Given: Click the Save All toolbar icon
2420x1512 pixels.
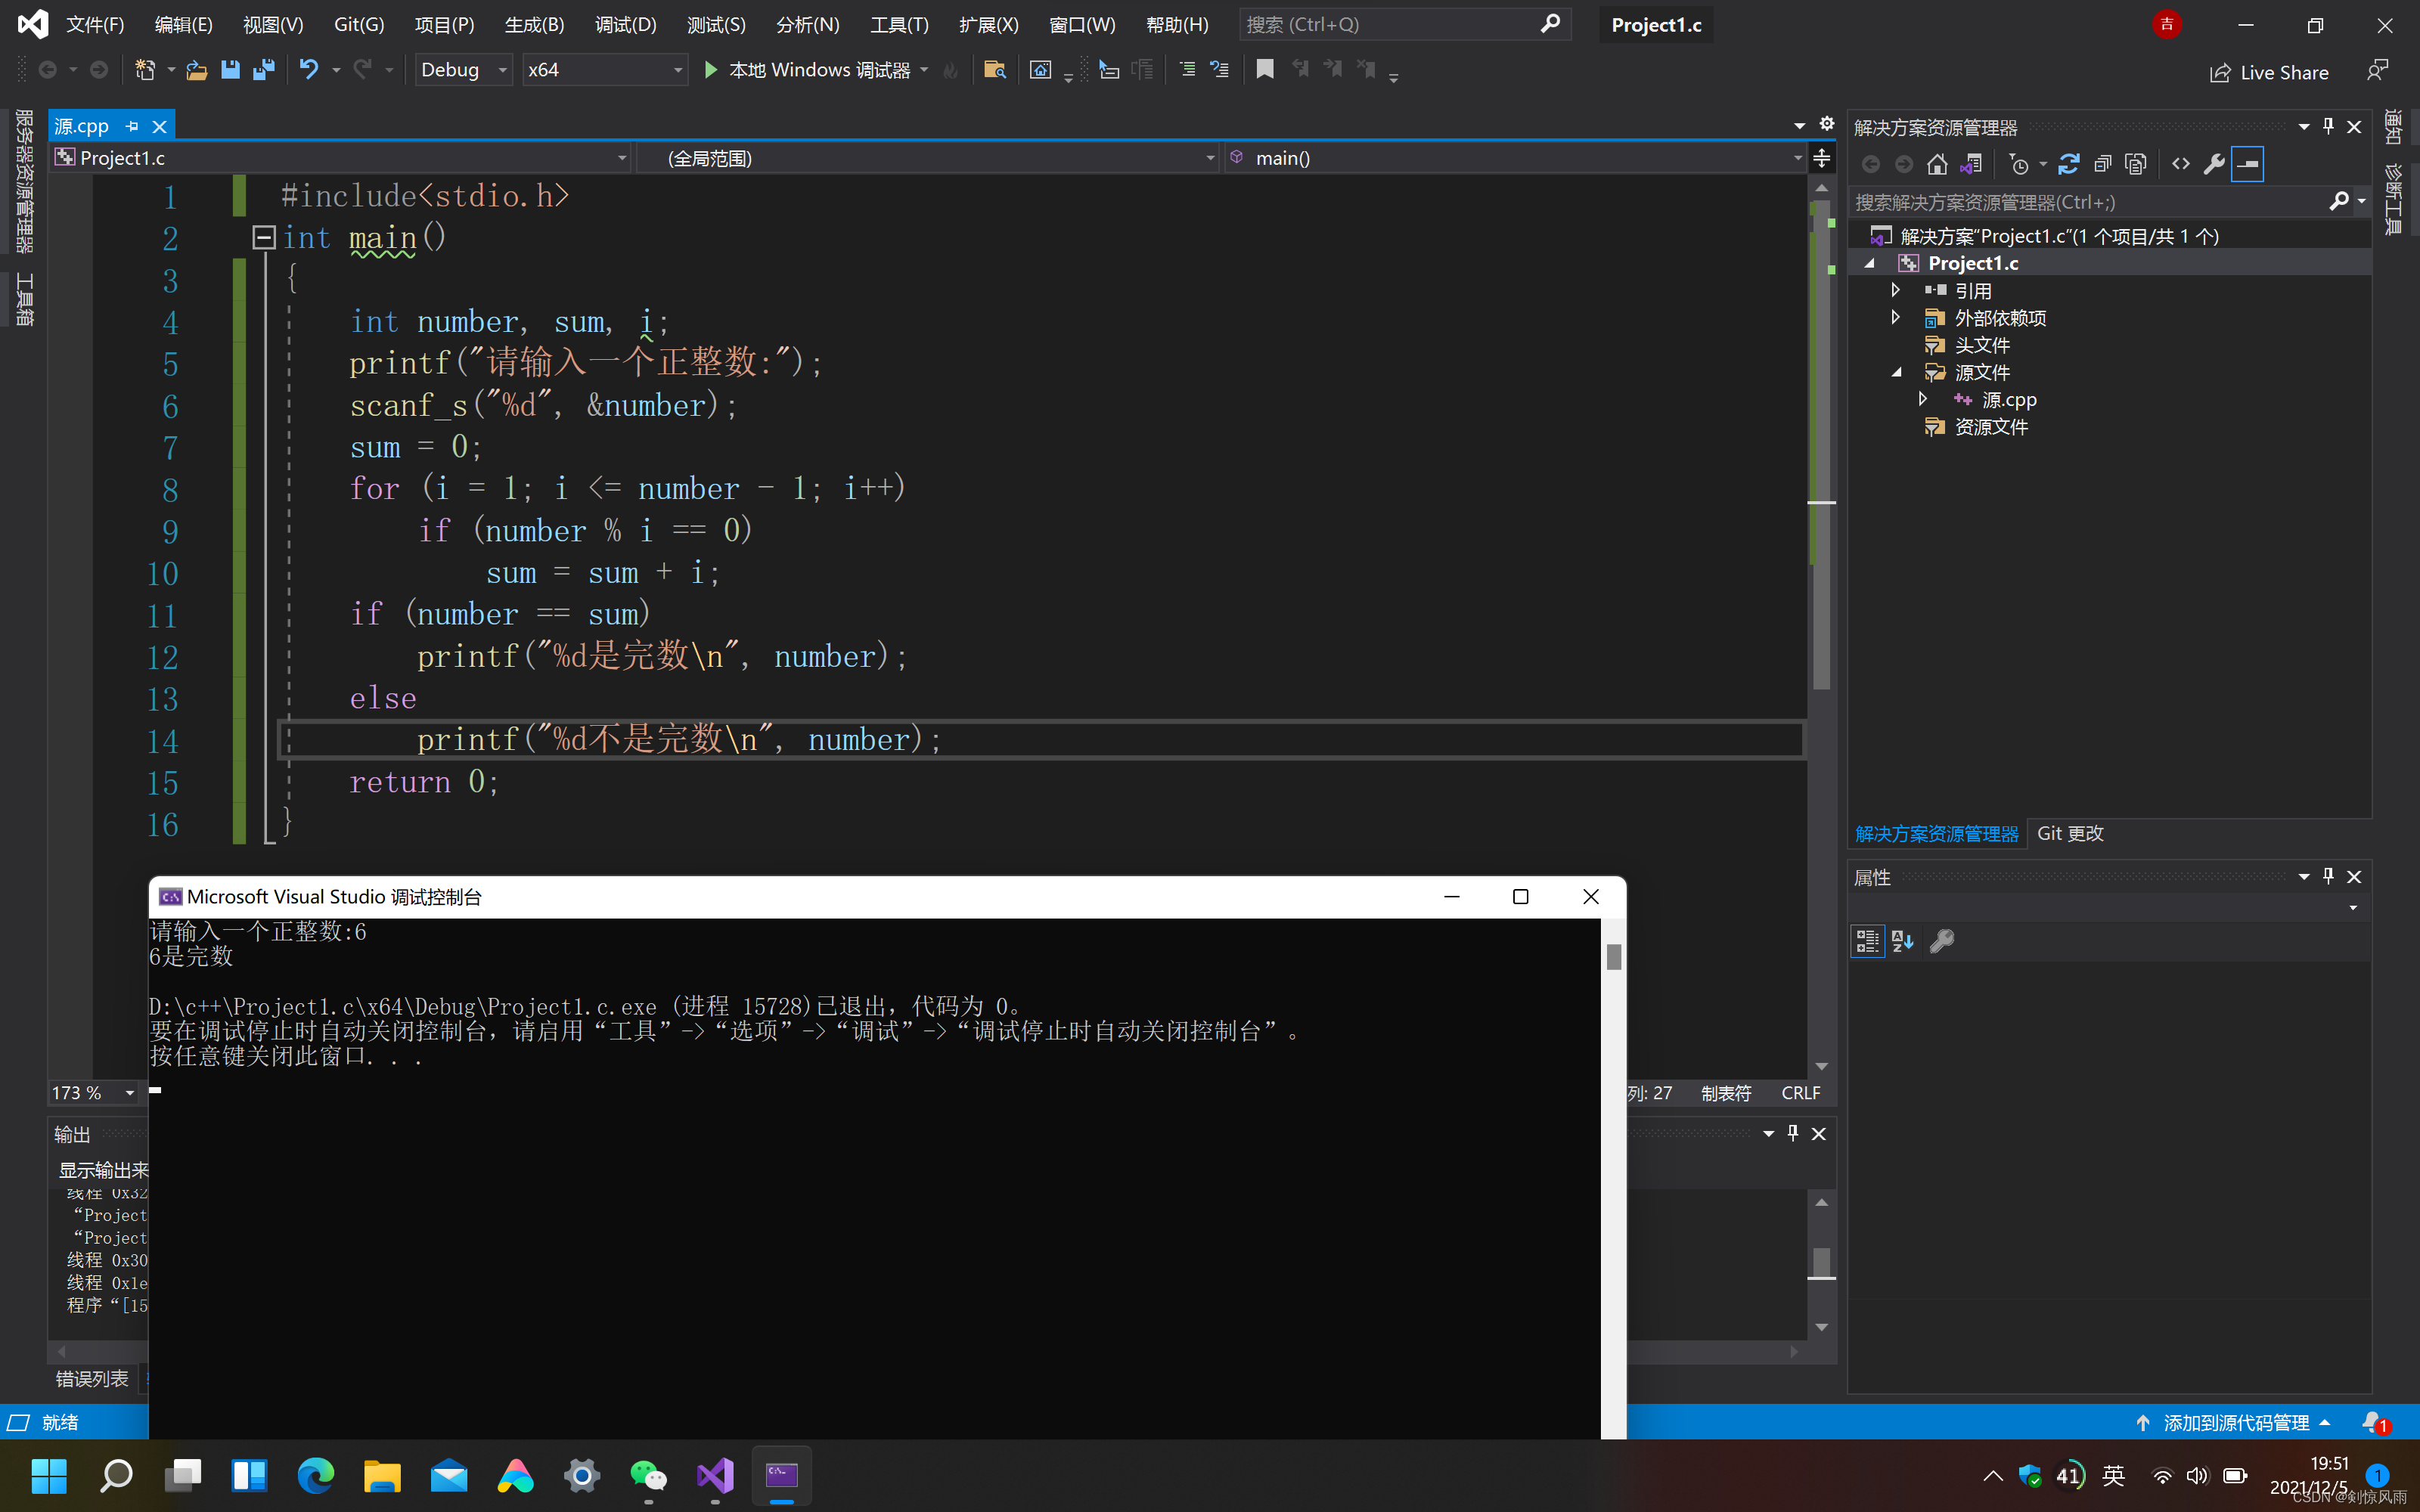Looking at the screenshot, I should coord(264,70).
